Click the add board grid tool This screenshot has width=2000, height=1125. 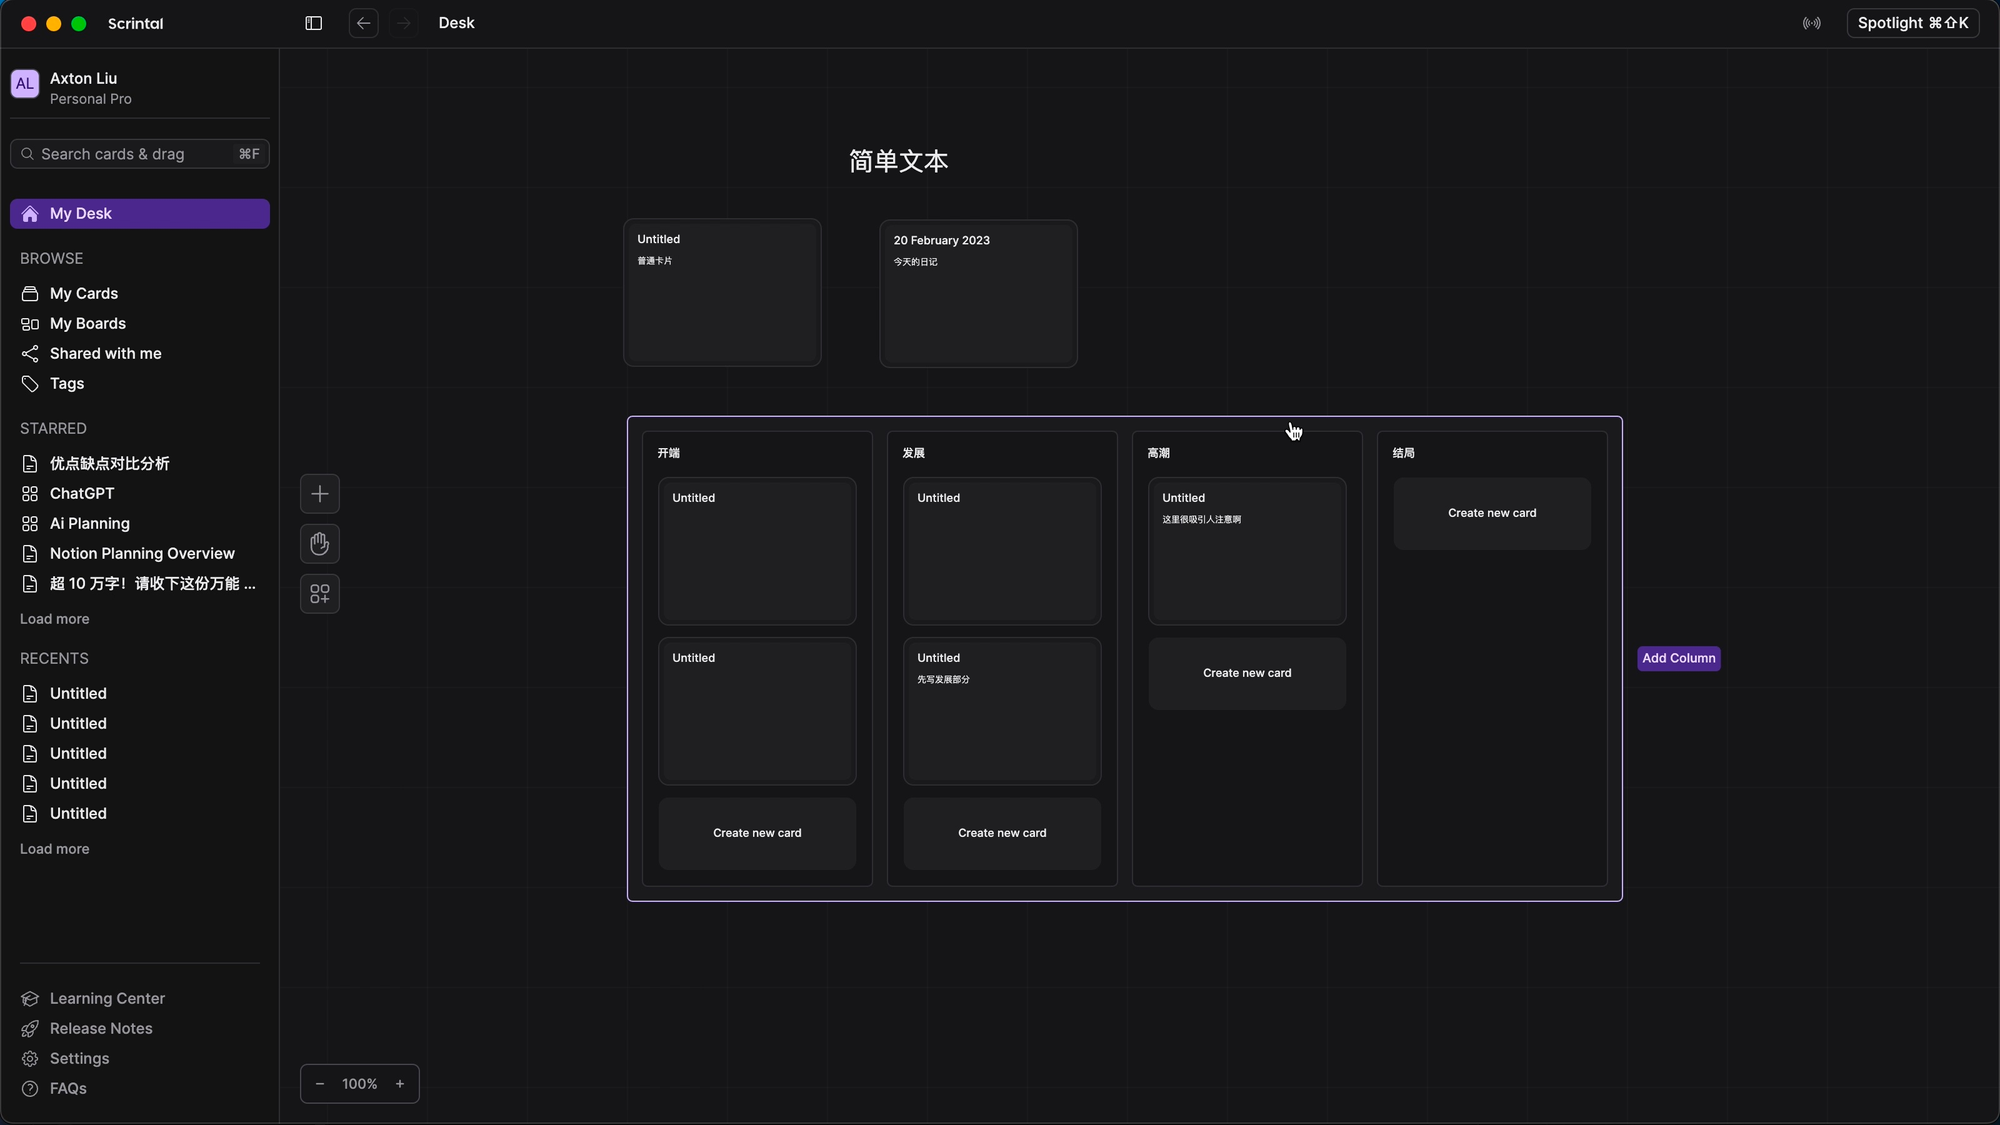pyautogui.click(x=320, y=594)
